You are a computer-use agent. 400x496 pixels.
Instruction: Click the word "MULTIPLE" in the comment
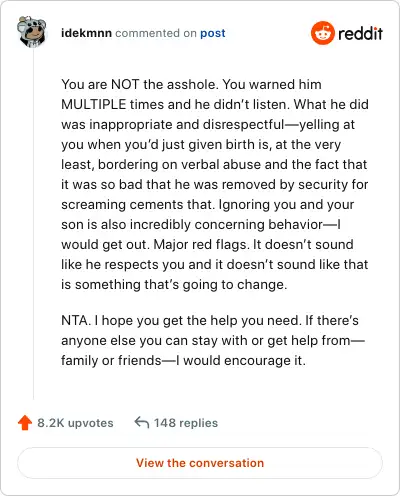(94, 104)
